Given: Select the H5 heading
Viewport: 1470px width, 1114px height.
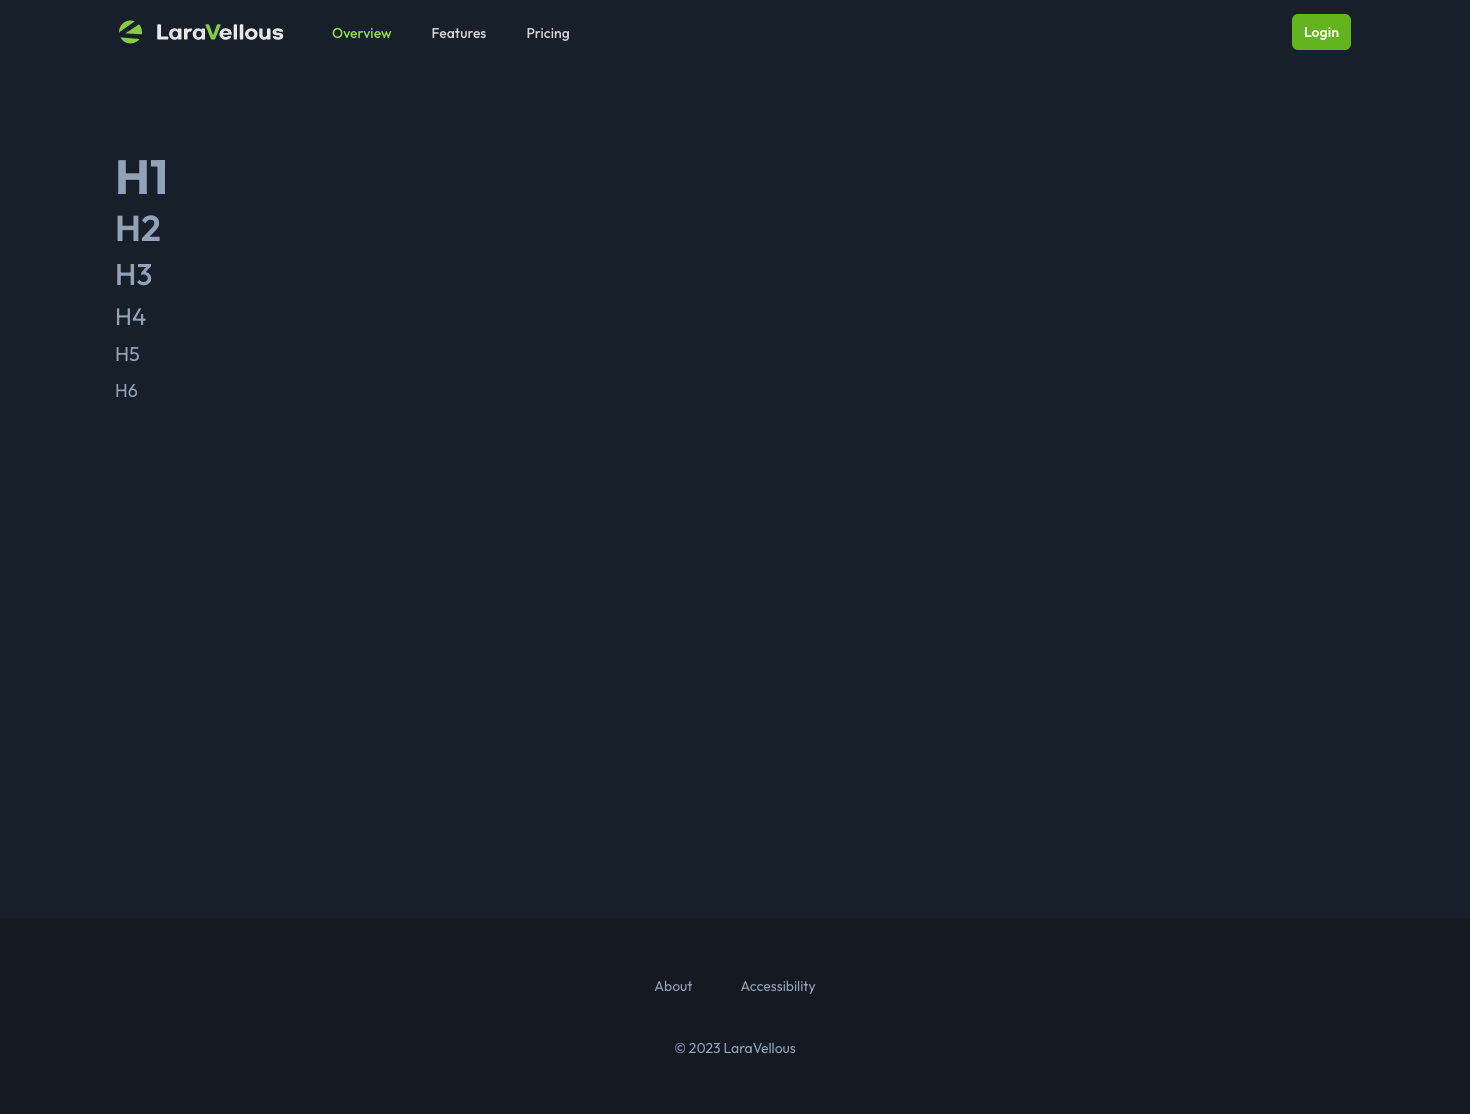Looking at the screenshot, I should (127, 354).
